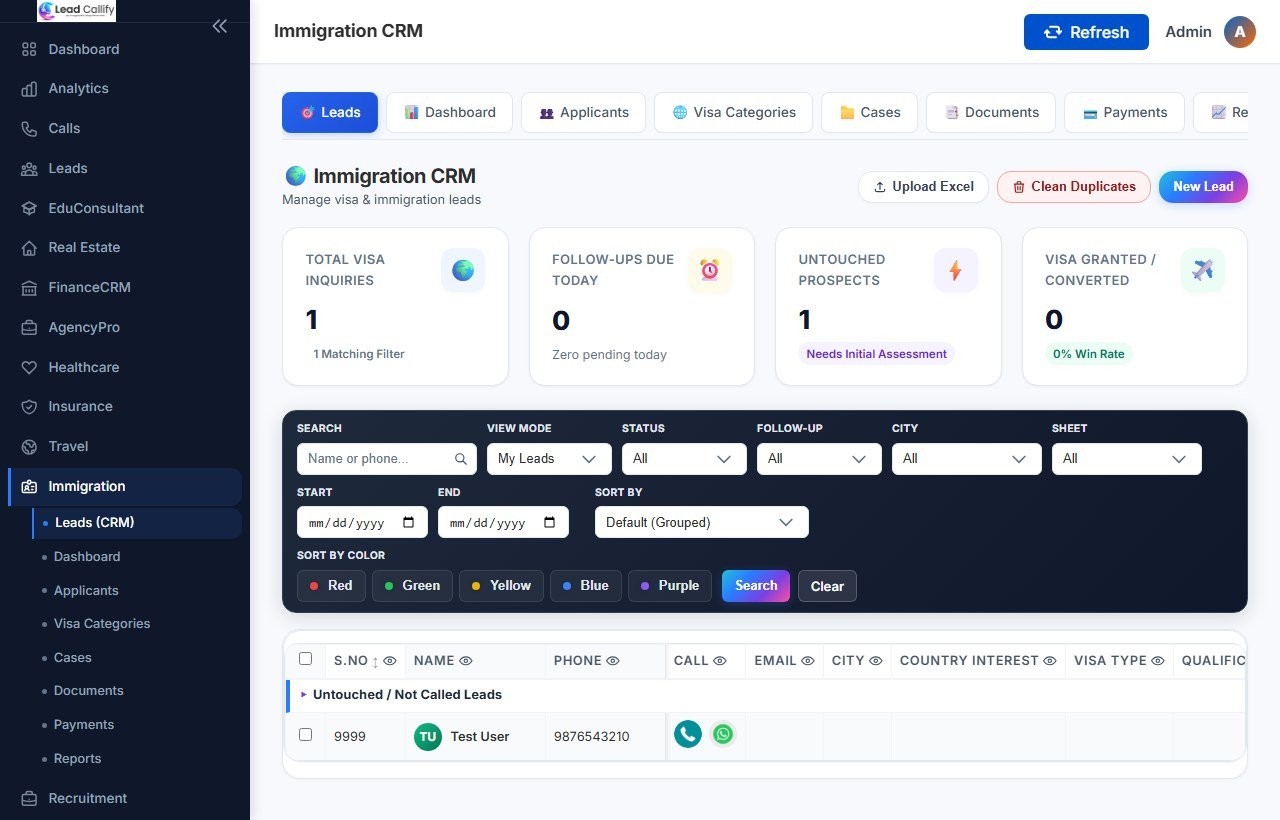Open the Follow-Up filter dropdown
The image size is (1280, 820).
pos(819,459)
